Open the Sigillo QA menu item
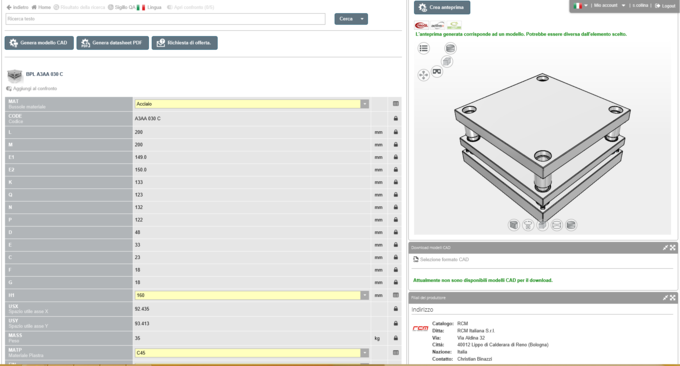680x366 pixels. 121,7
